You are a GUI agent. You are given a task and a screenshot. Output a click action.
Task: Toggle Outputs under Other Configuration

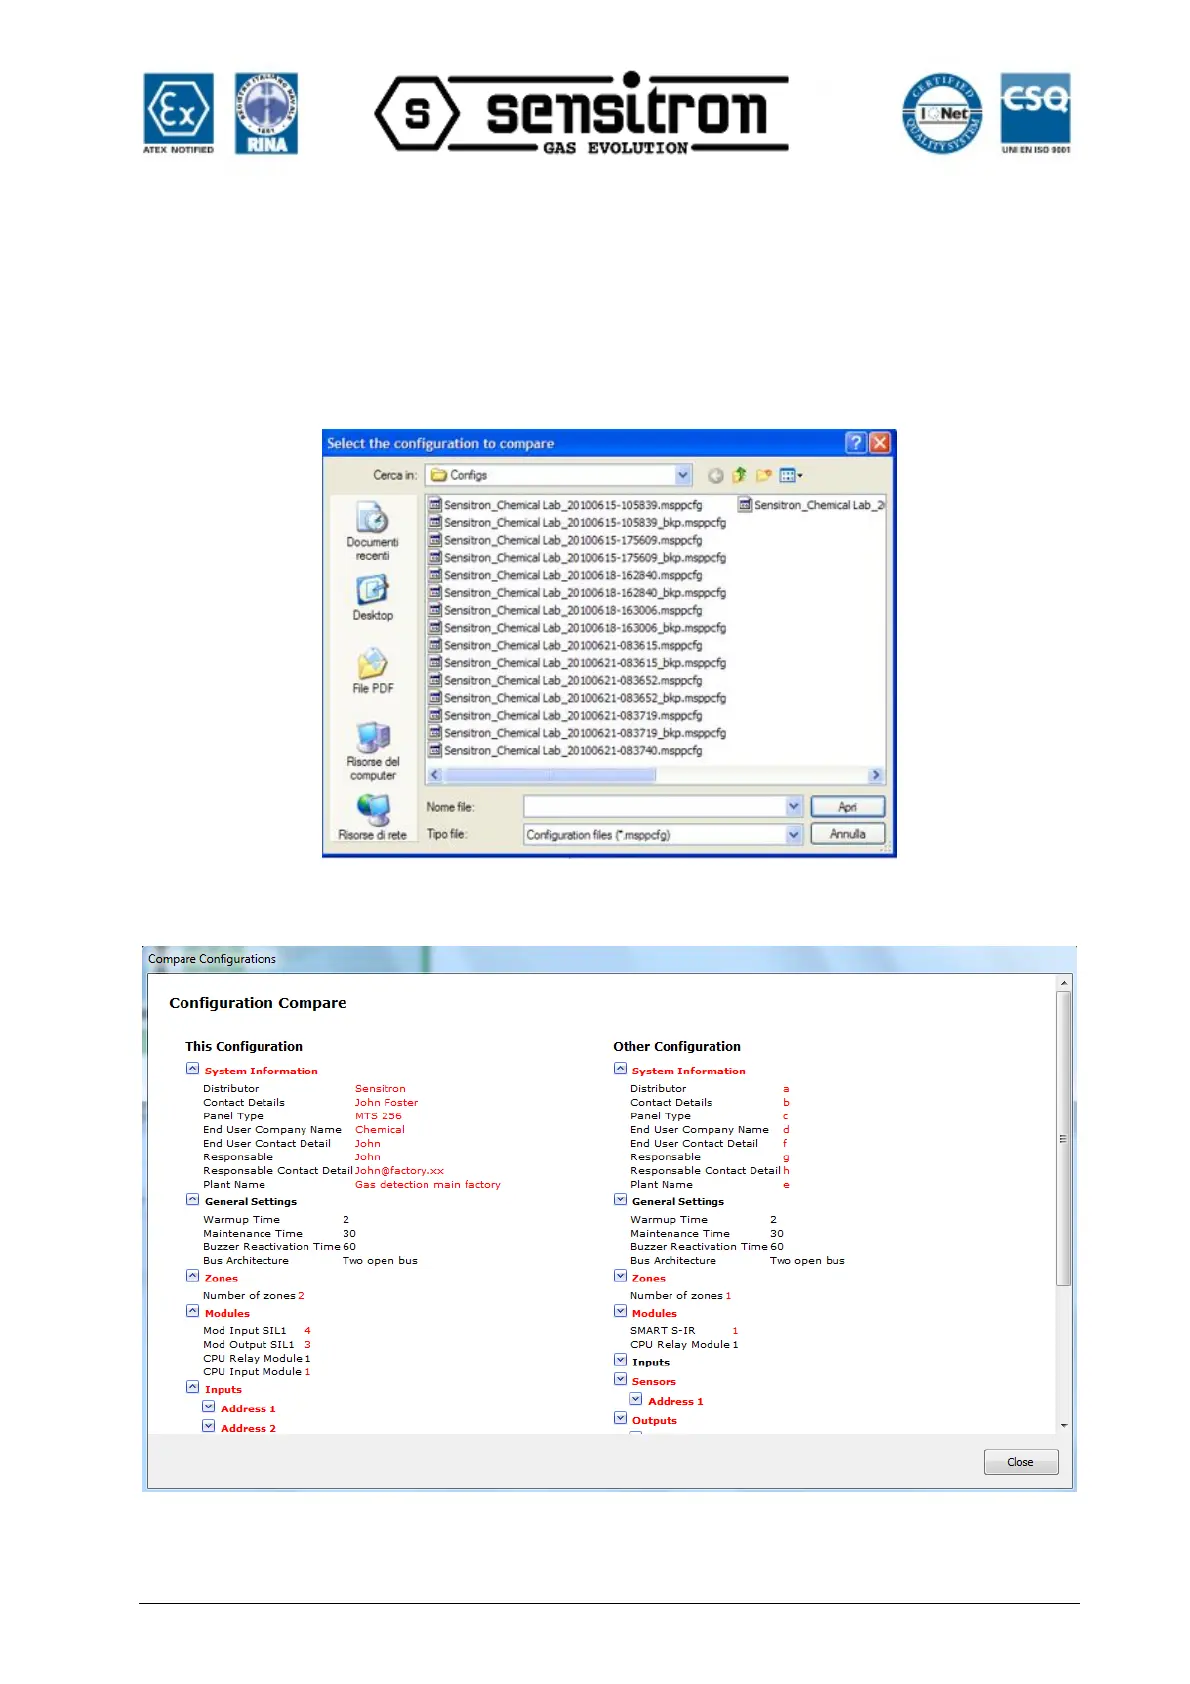click(620, 1418)
